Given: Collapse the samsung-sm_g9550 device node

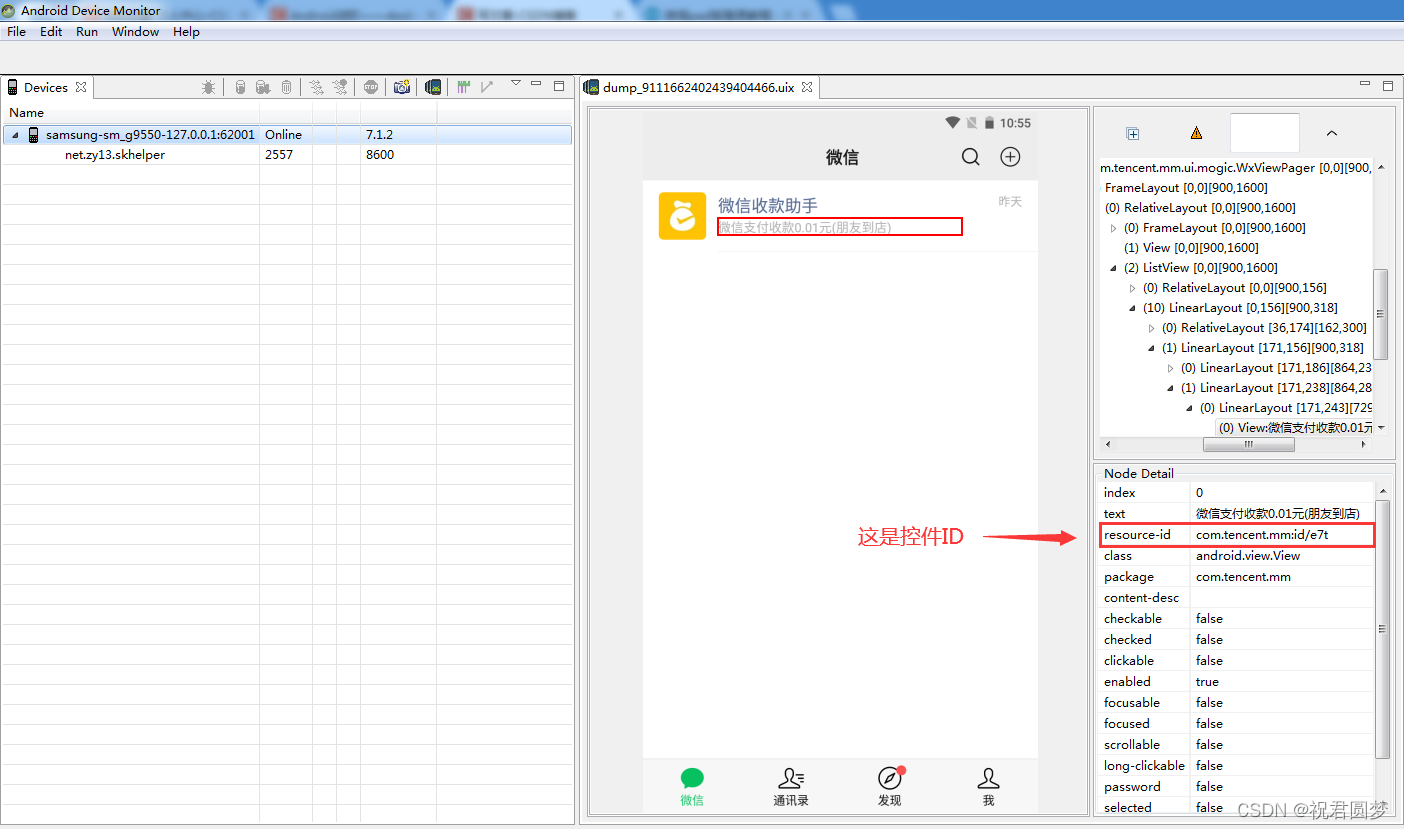Looking at the screenshot, I should [15, 135].
